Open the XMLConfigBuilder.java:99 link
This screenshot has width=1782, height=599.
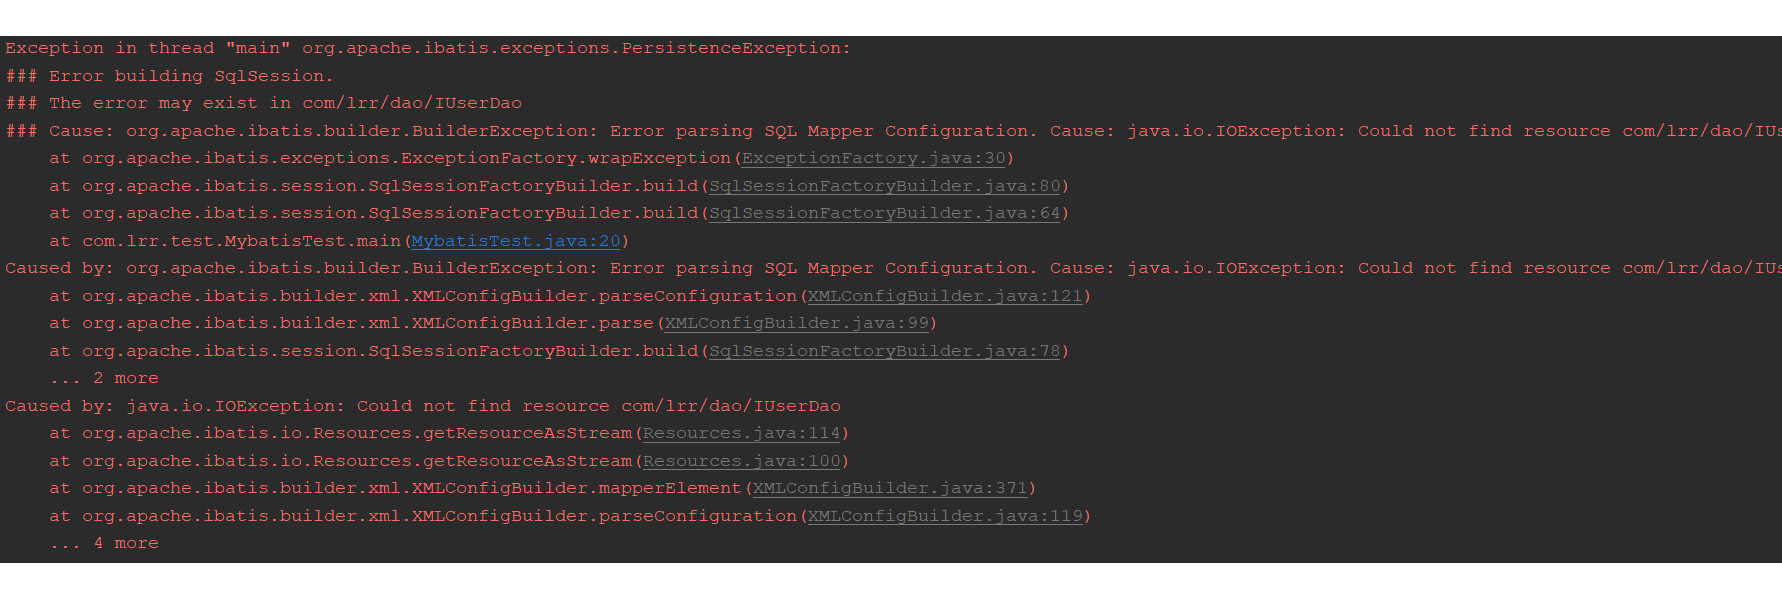796,323
